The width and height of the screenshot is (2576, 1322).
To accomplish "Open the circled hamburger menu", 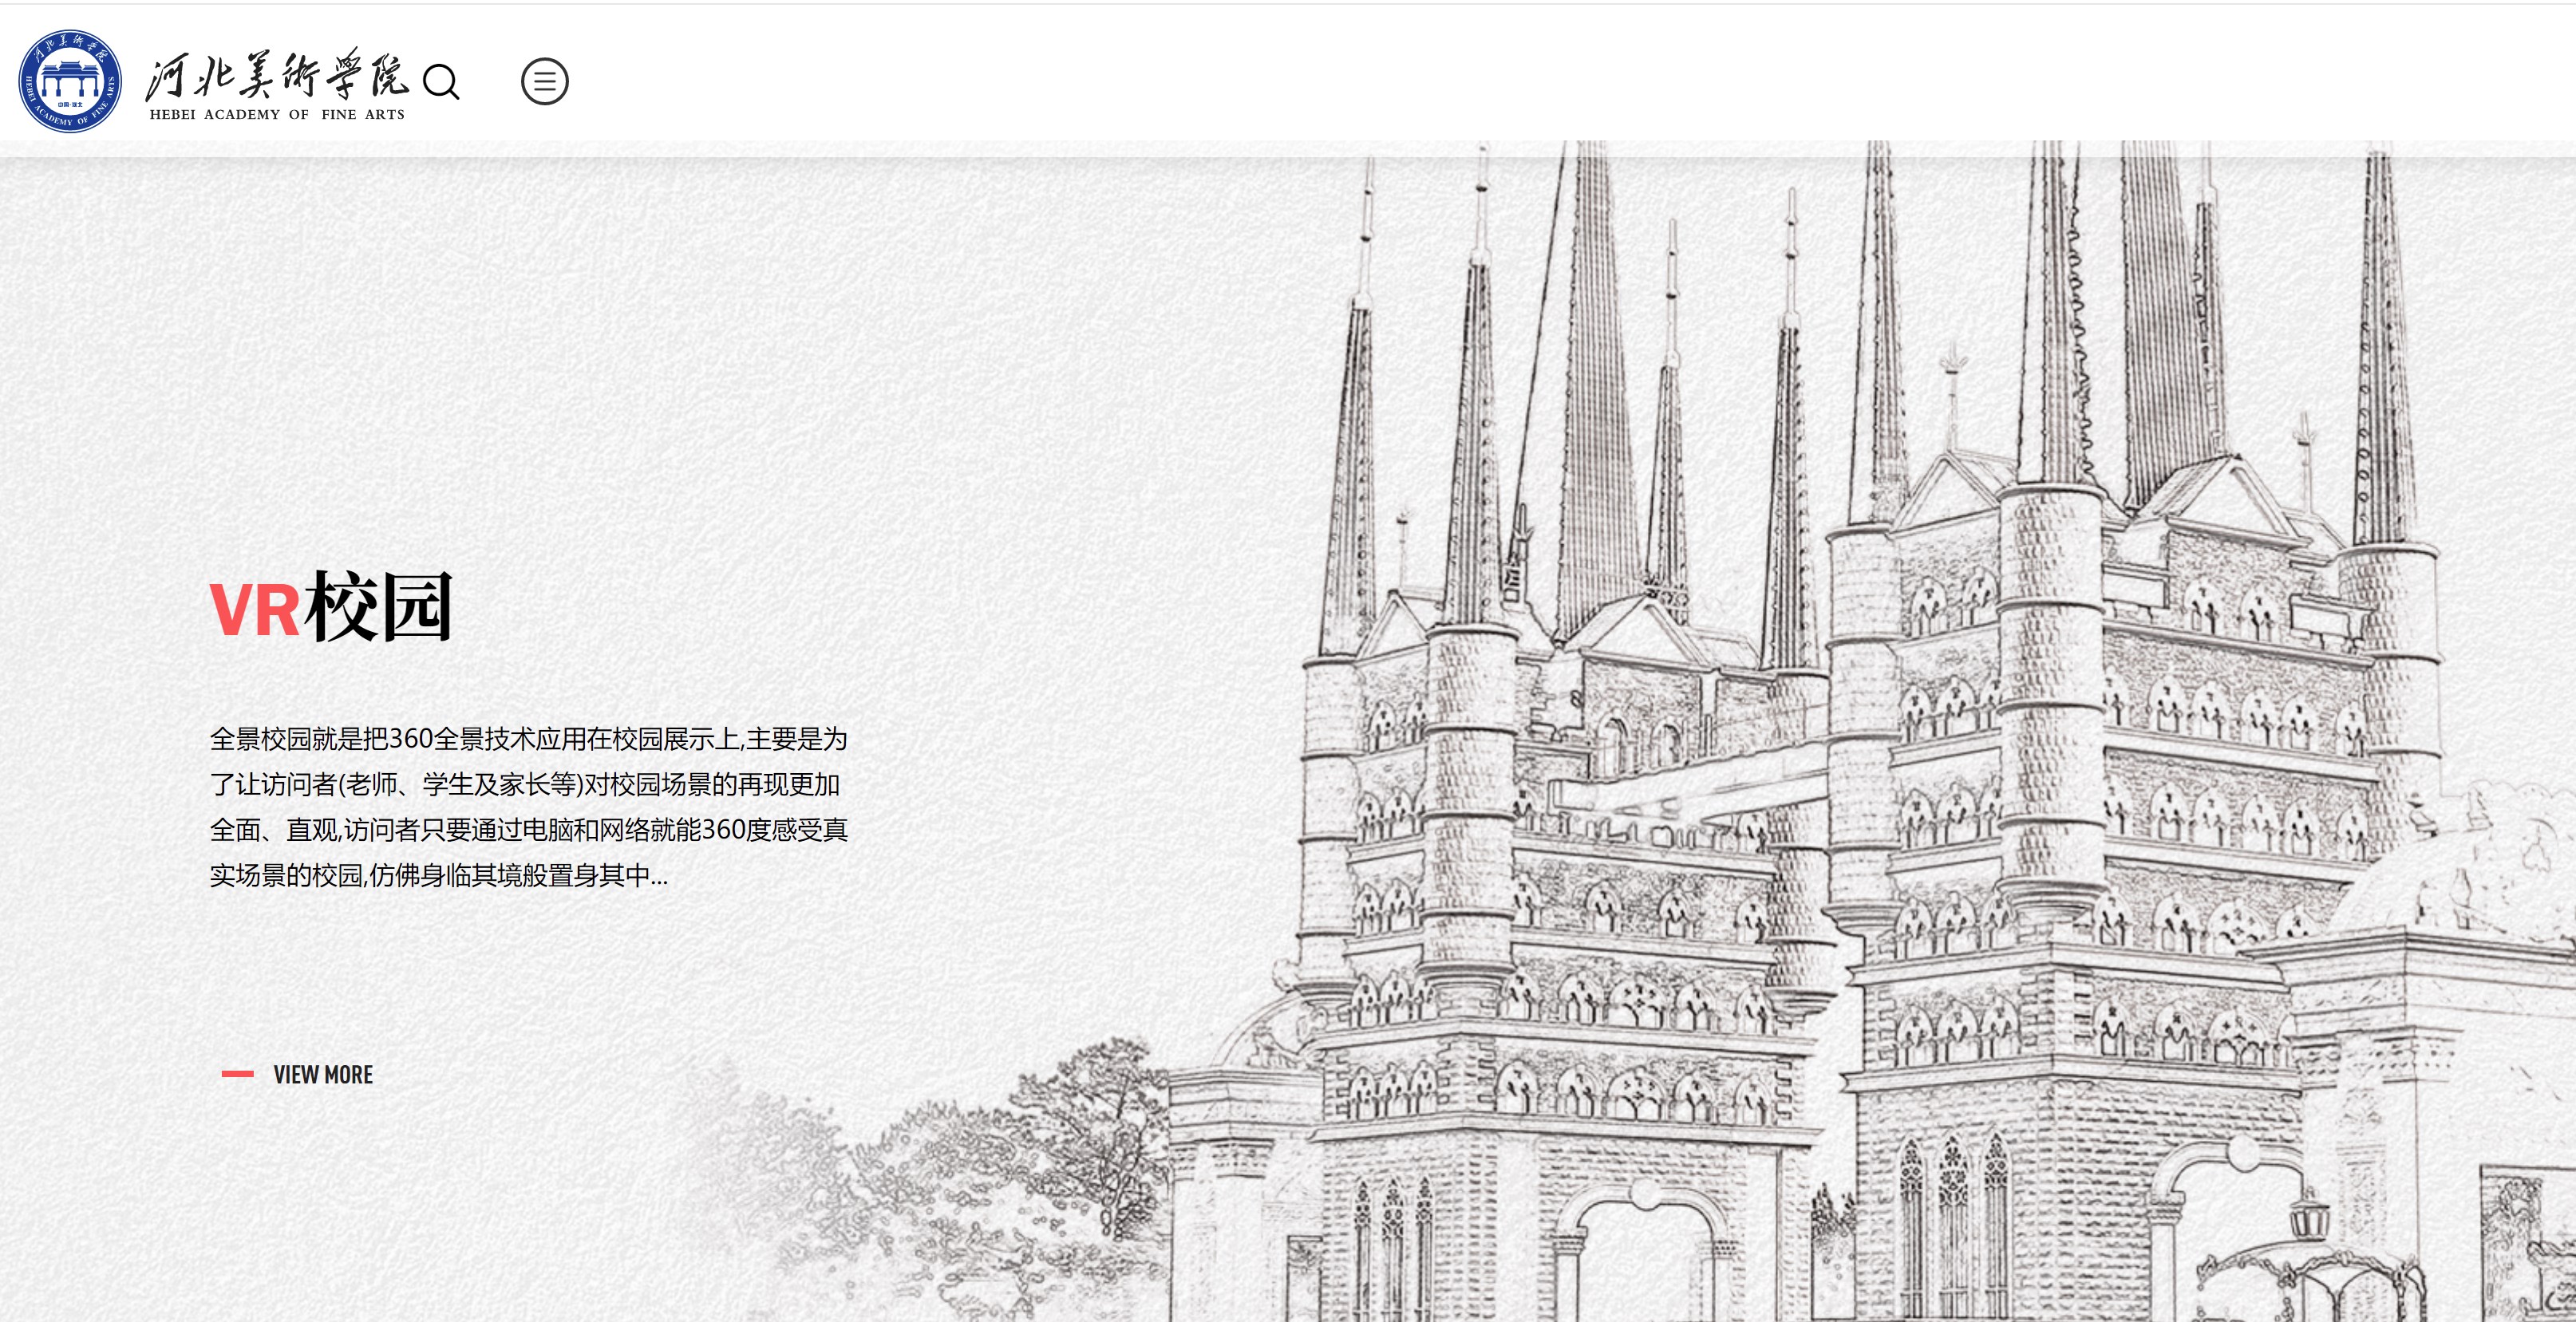I will click(545, 82).
